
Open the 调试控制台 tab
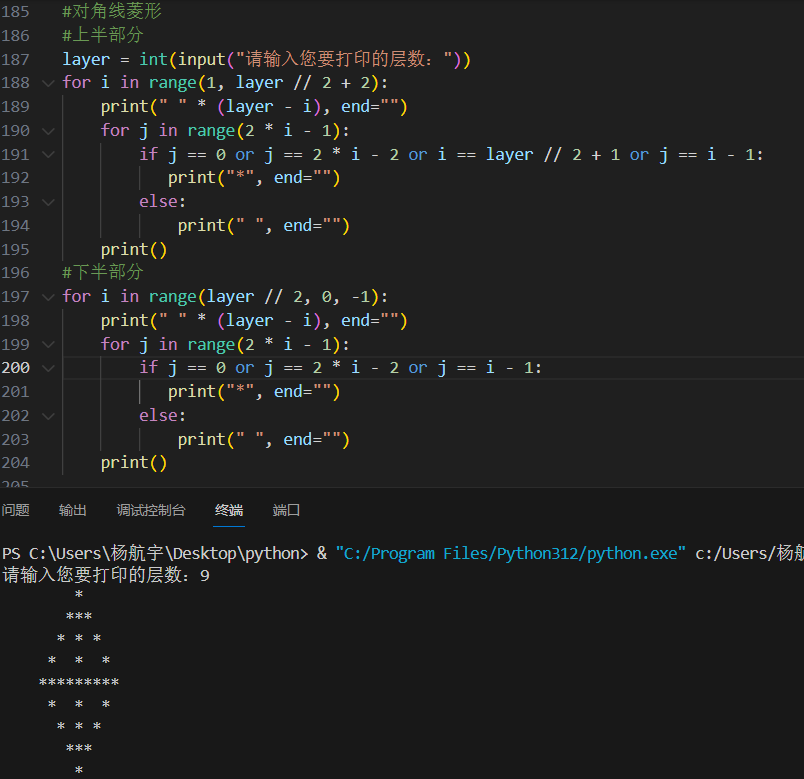[x=151, y=510]
